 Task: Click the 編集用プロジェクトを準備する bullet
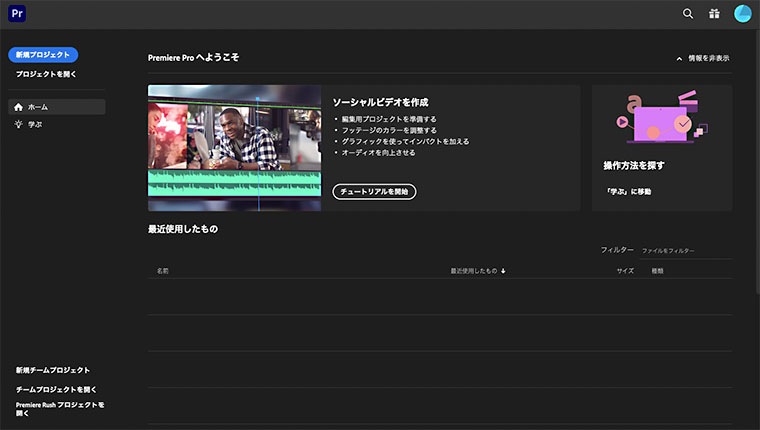pyautogui.click(x=389, y=119)
